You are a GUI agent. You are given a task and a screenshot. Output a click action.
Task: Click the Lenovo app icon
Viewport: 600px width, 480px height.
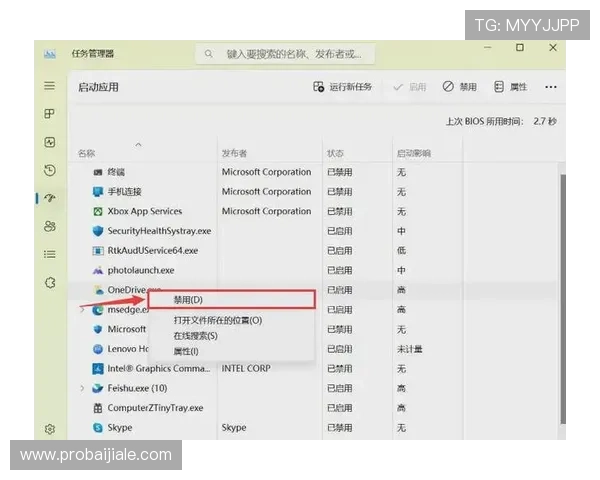[x=98, y=349]
